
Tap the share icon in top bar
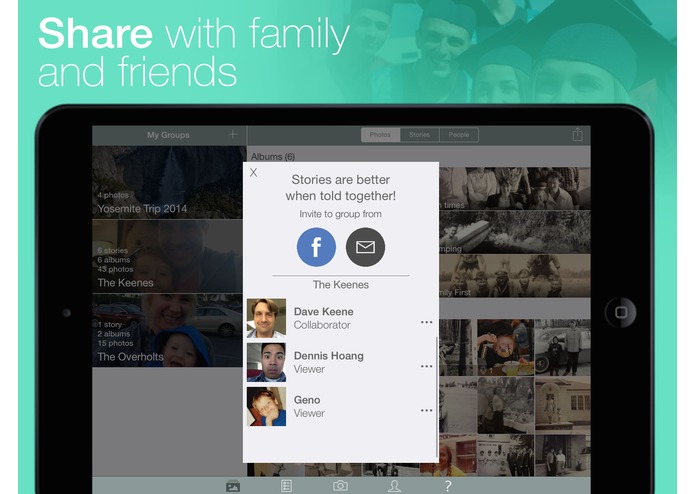pos(577,134)
